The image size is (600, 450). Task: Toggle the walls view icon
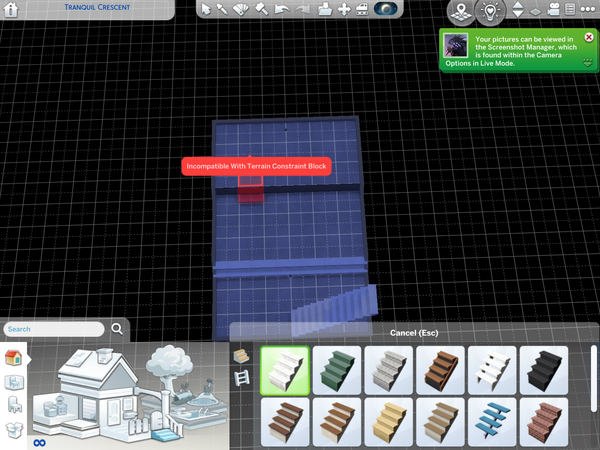535,11
